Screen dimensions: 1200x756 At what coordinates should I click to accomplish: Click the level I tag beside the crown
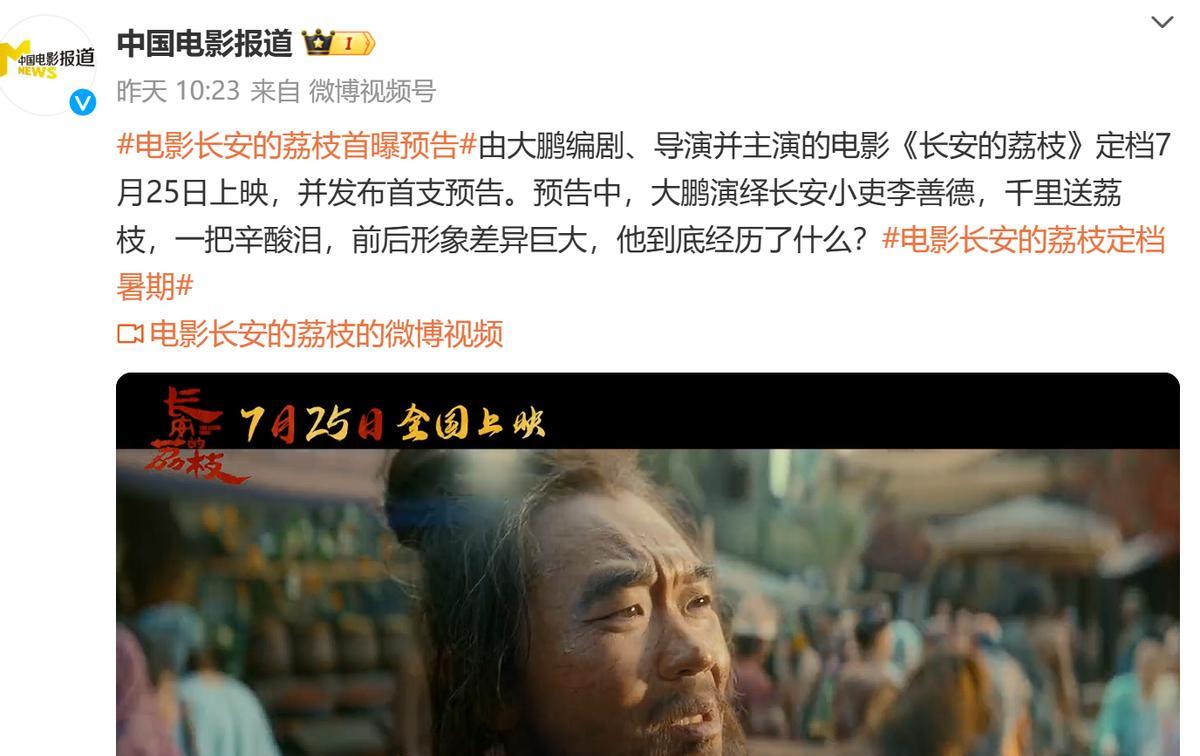click(x=353, y=43)
